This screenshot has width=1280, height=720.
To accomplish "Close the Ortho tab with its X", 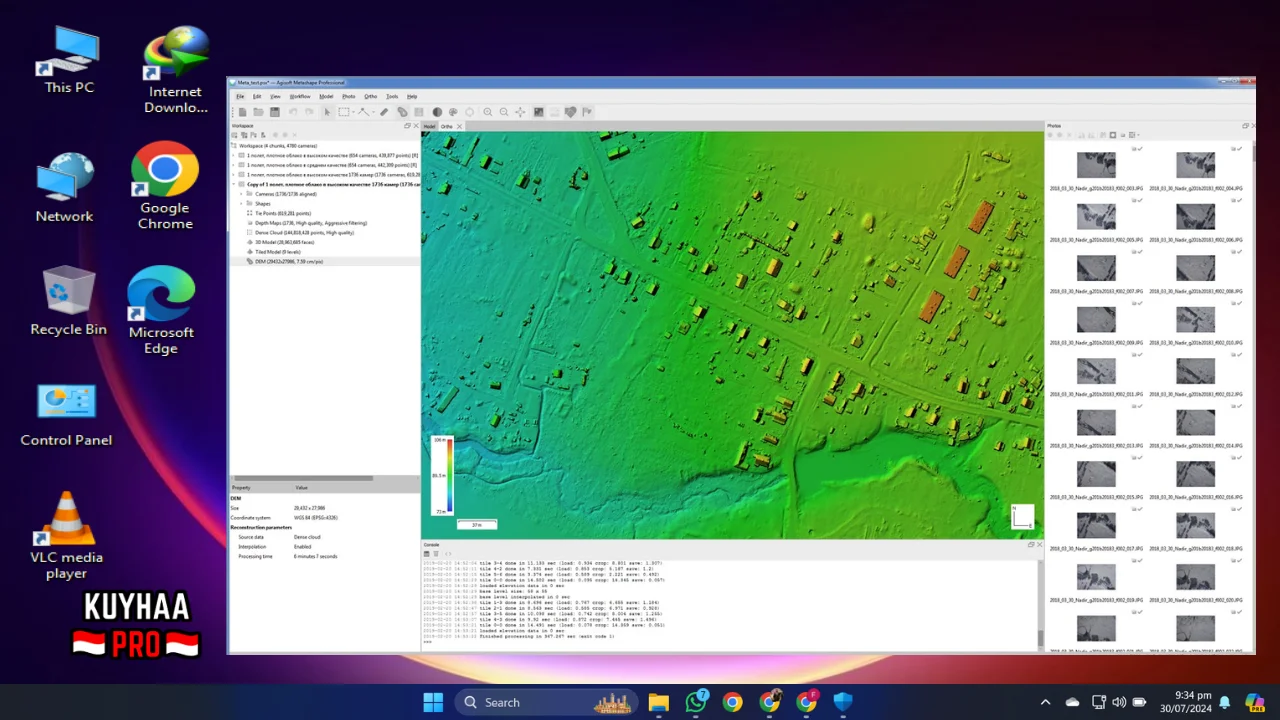I will (459, 126).
